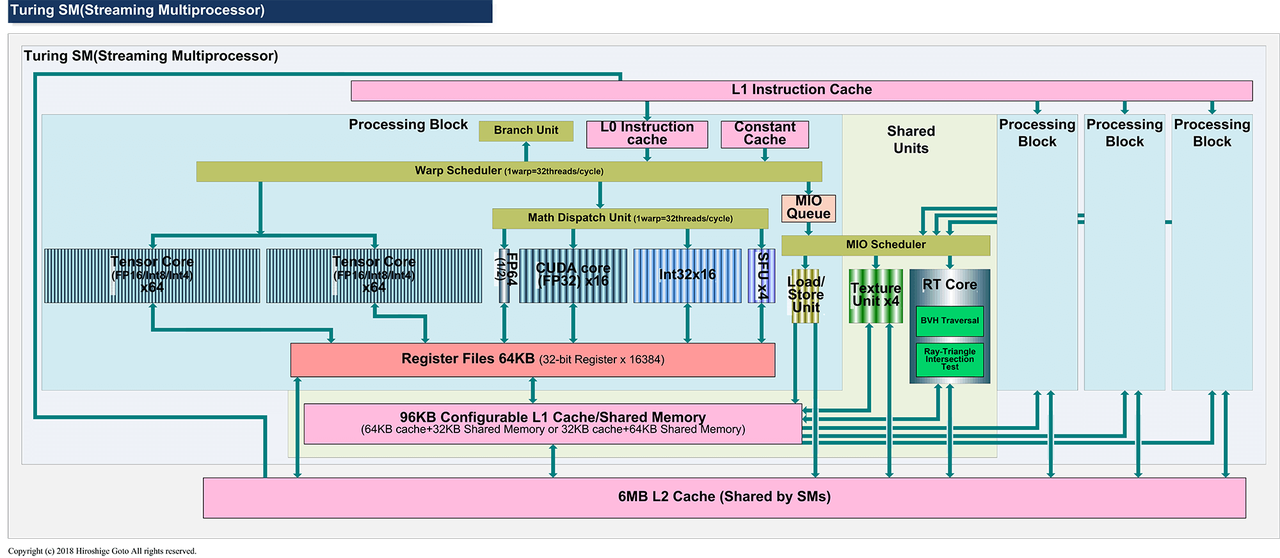
Task: Select the CUDA core (FP32) x16 block
Action: [x=573, y=276]
